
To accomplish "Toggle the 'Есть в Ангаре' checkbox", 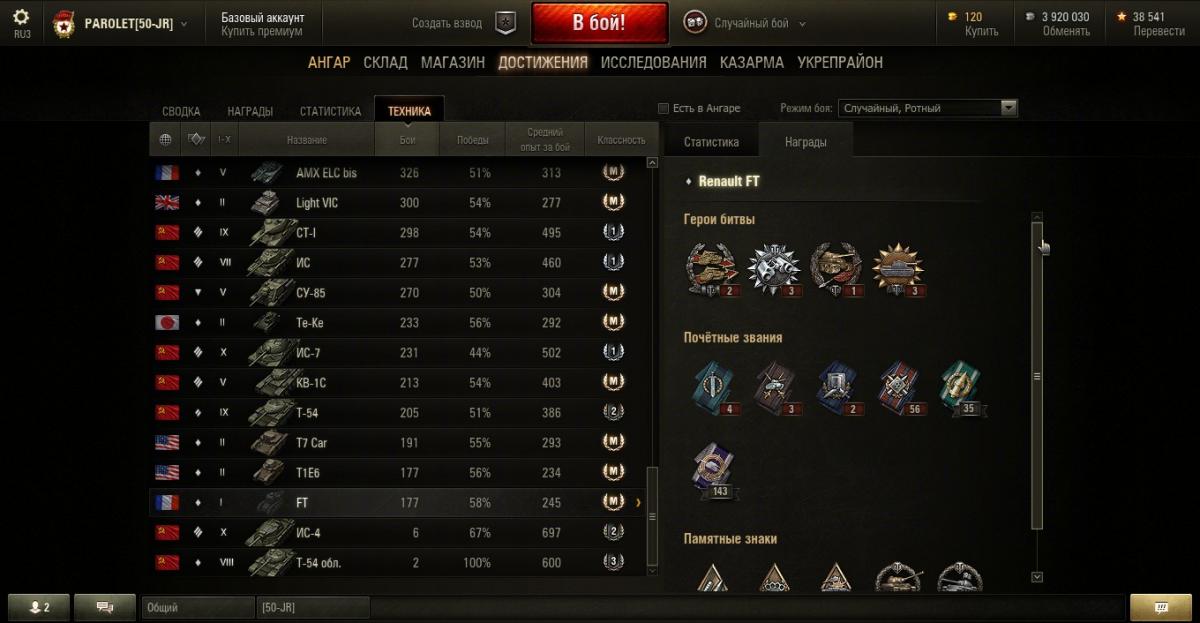I will tap(663, 108).
